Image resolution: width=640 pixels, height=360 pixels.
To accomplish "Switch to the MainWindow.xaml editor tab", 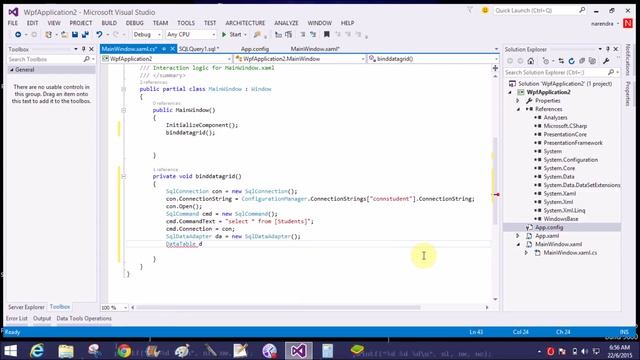I will pos(315,49).
